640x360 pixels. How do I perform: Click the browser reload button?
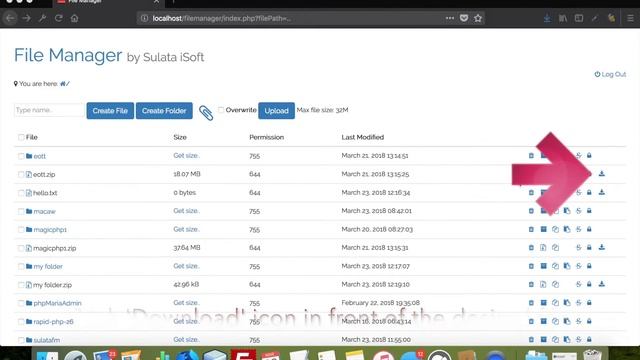click(x=58, y=18)
